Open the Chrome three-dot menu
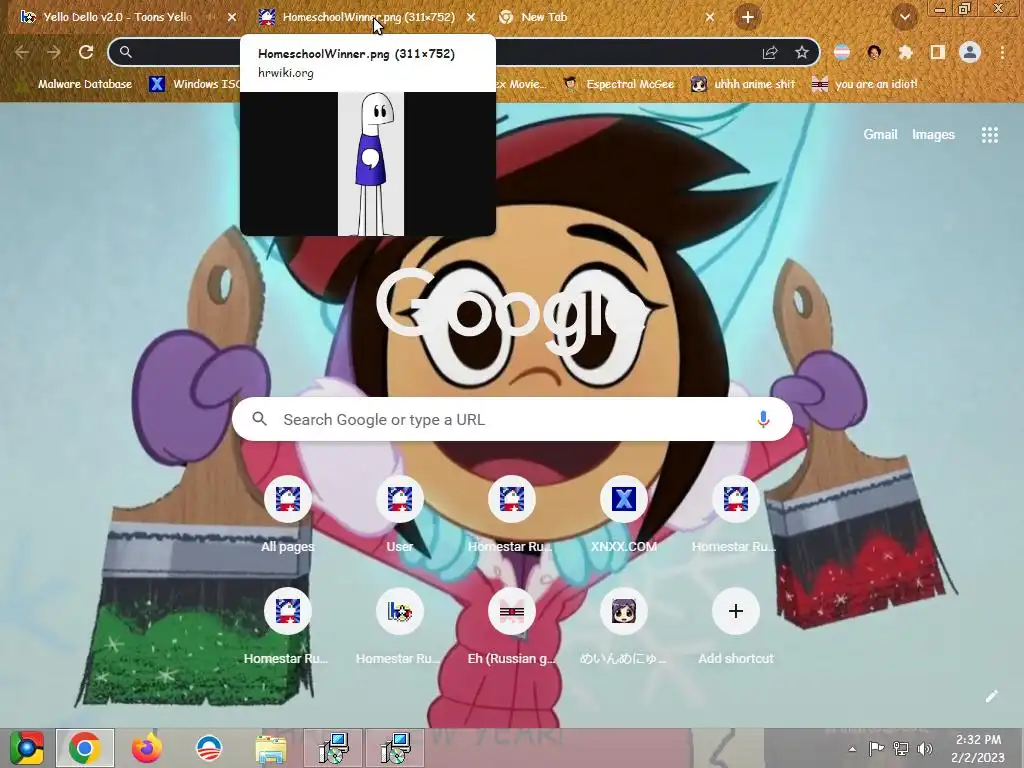 (x=1002, y=52)
